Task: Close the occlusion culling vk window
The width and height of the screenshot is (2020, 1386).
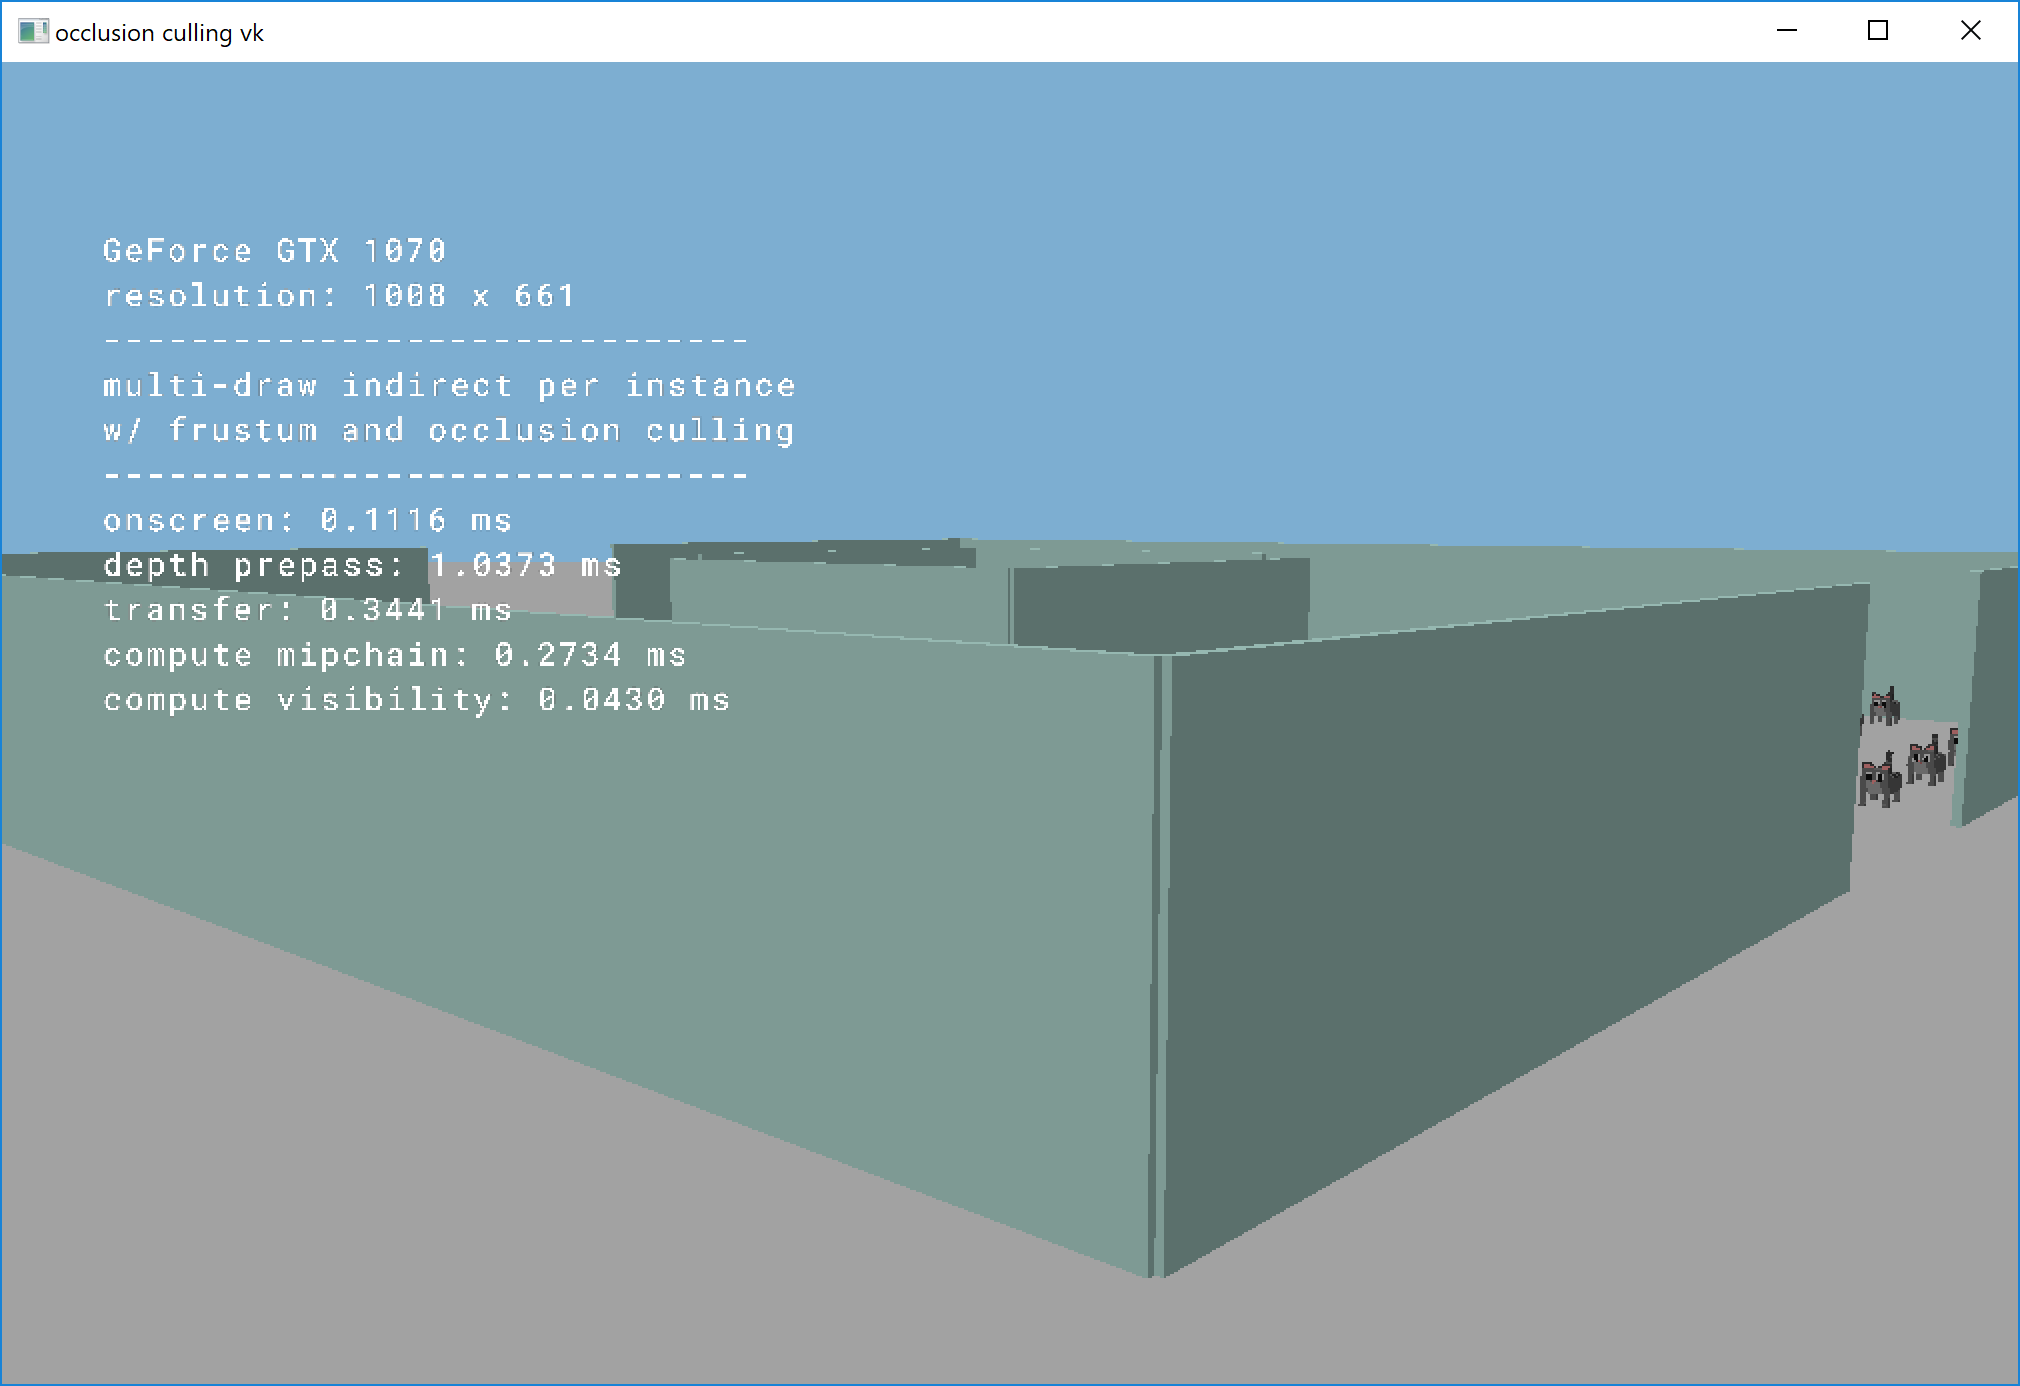Action: [1970, 31]
